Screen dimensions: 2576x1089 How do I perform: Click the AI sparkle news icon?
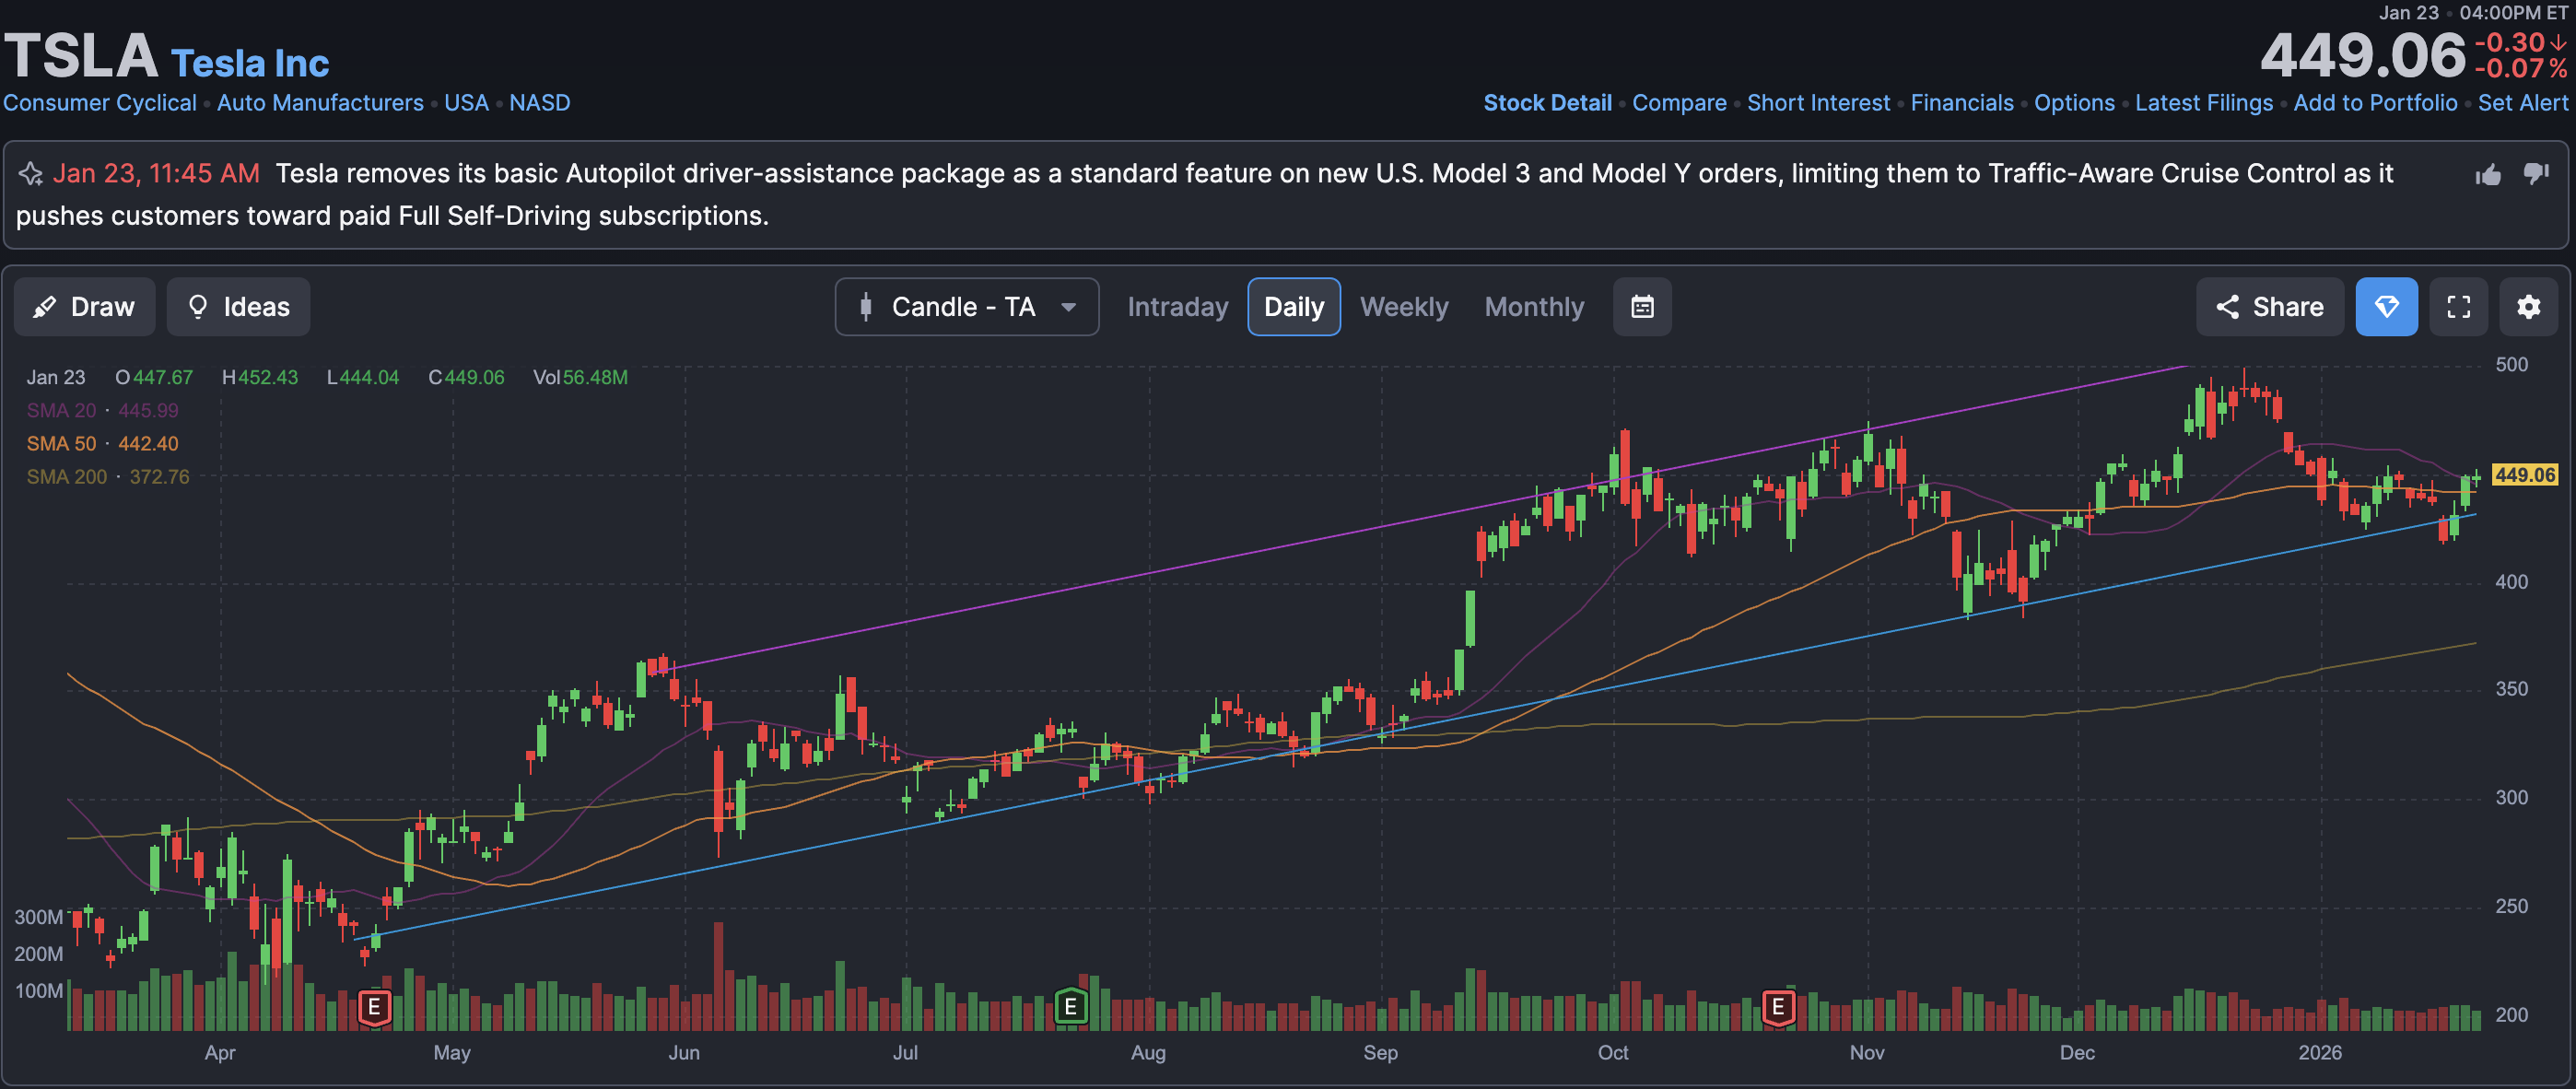click(31, 174)
